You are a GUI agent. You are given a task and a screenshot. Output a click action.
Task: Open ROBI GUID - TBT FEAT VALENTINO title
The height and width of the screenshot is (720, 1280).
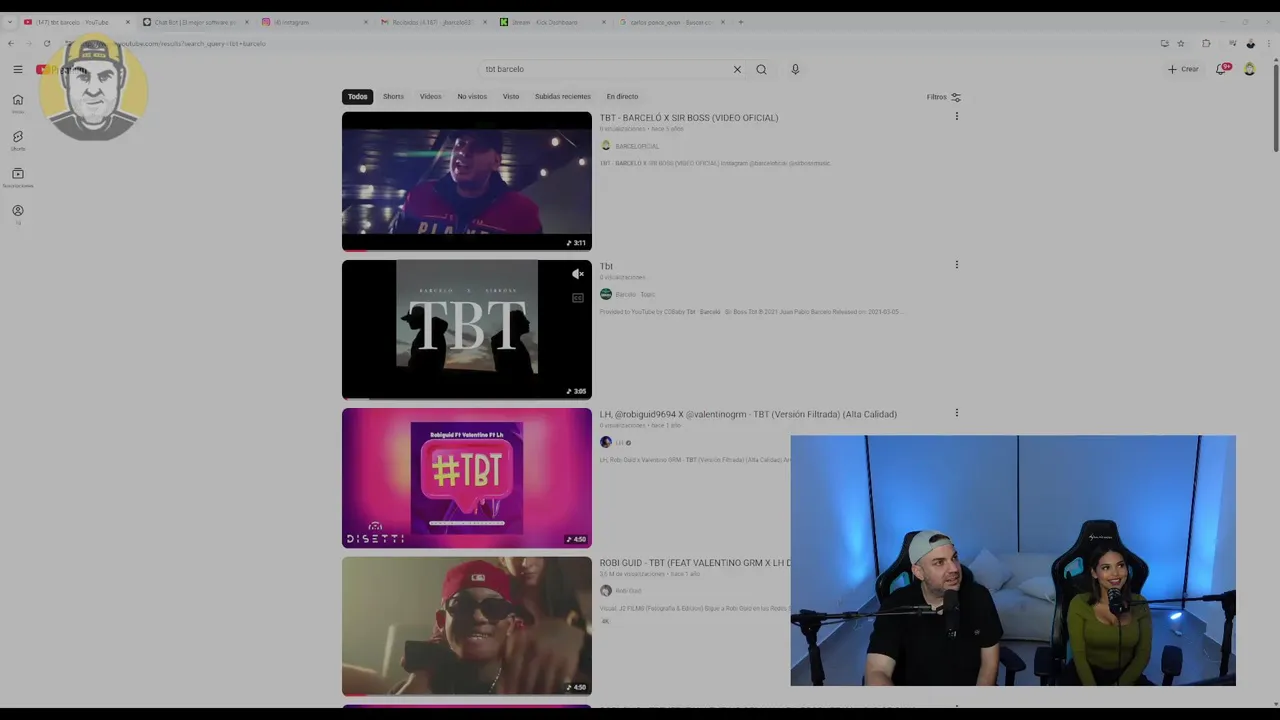(695, 563)
